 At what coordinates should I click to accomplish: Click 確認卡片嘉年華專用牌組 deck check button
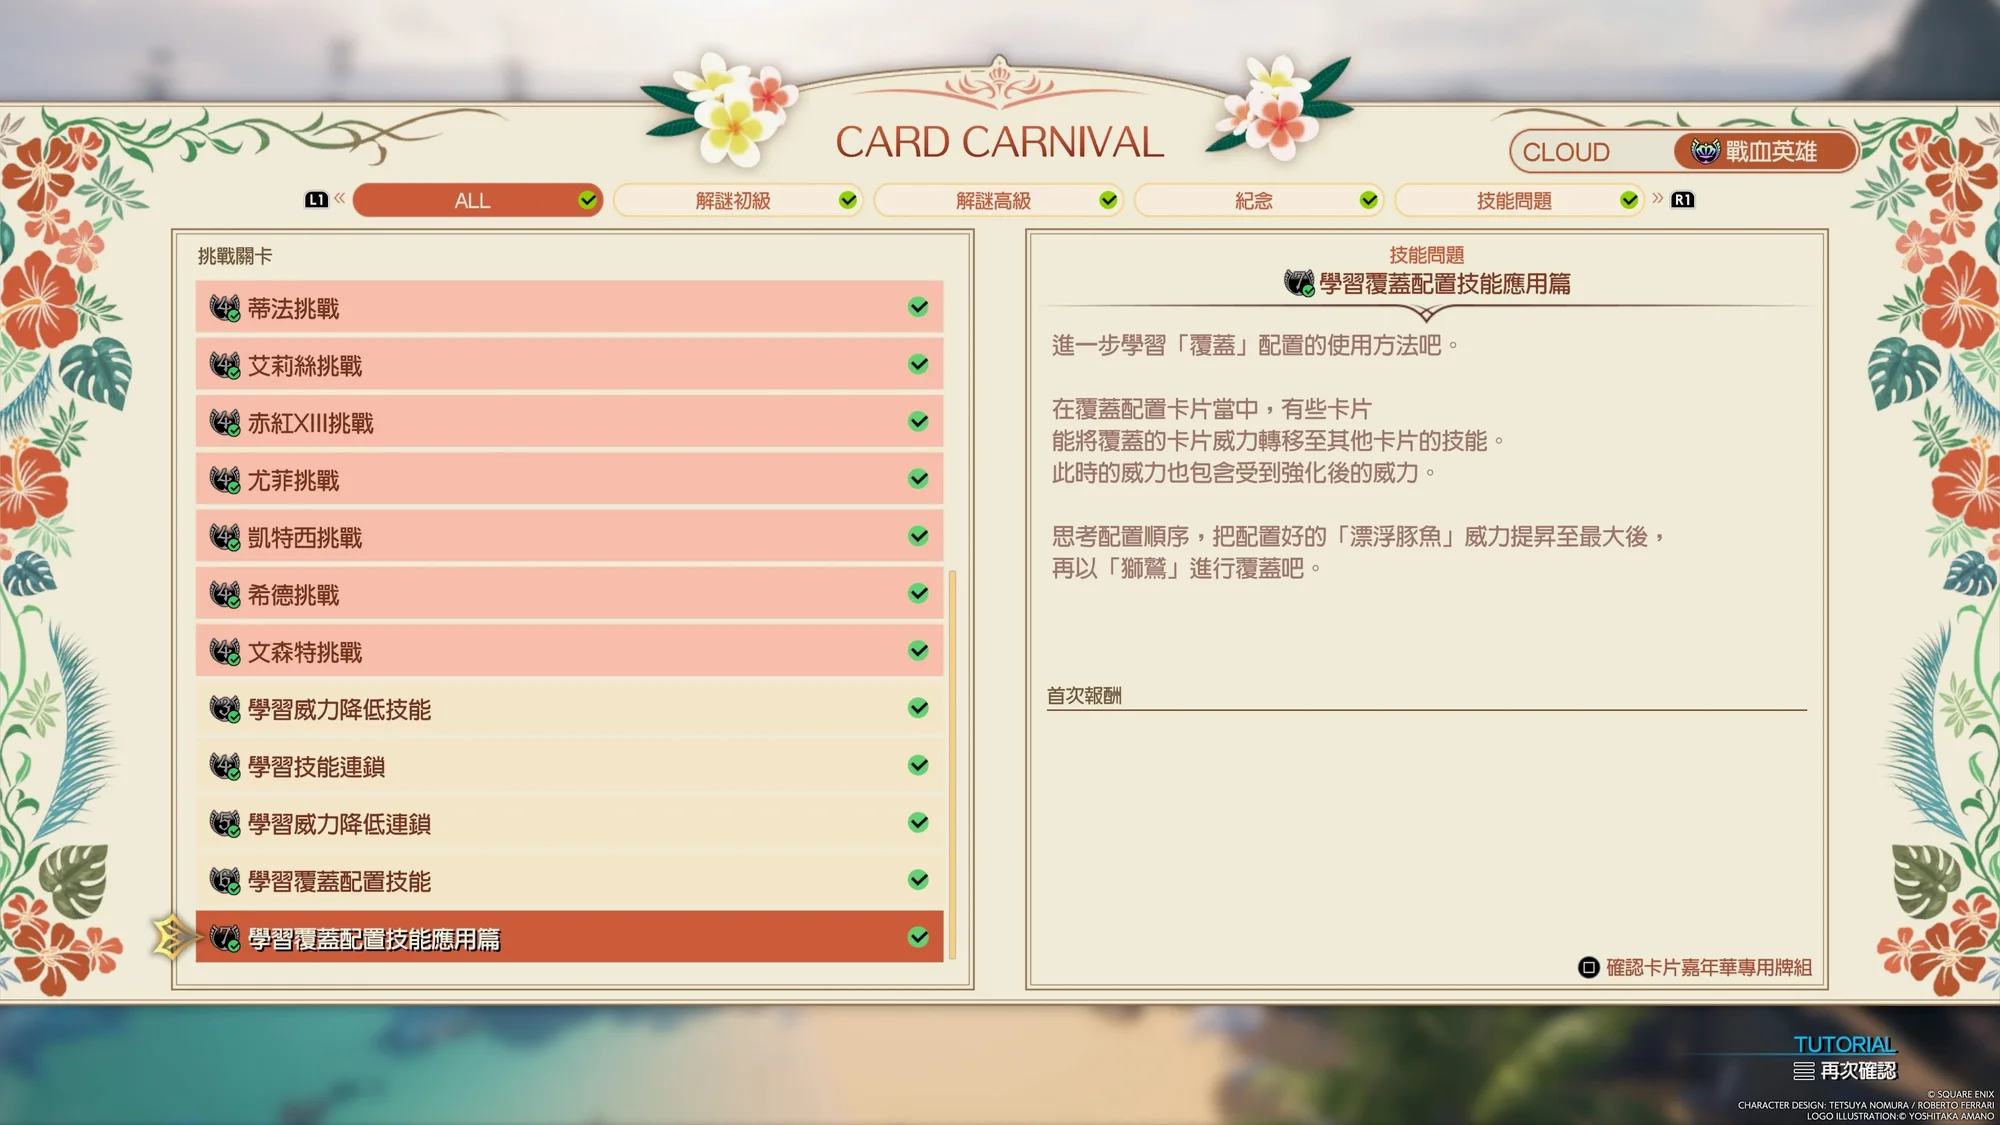coord(1695,967)
